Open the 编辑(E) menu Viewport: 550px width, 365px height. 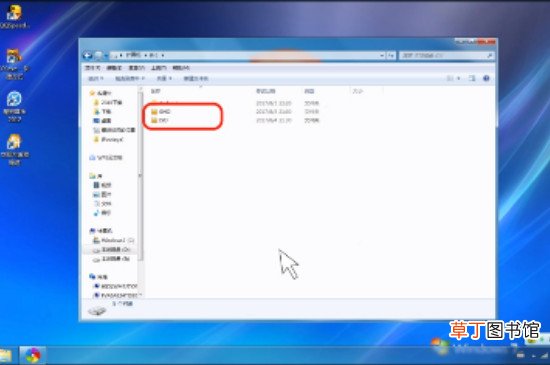[x=114, y=68]
